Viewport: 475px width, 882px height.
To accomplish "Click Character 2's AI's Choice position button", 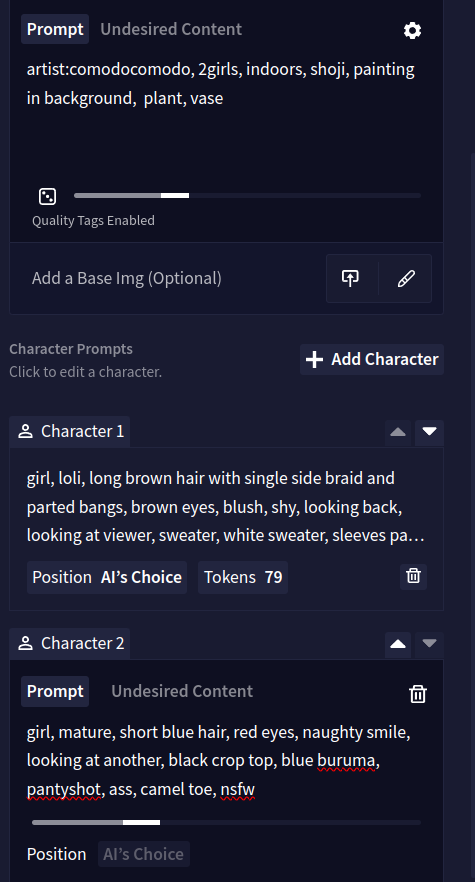I will [x=144, y=854].
